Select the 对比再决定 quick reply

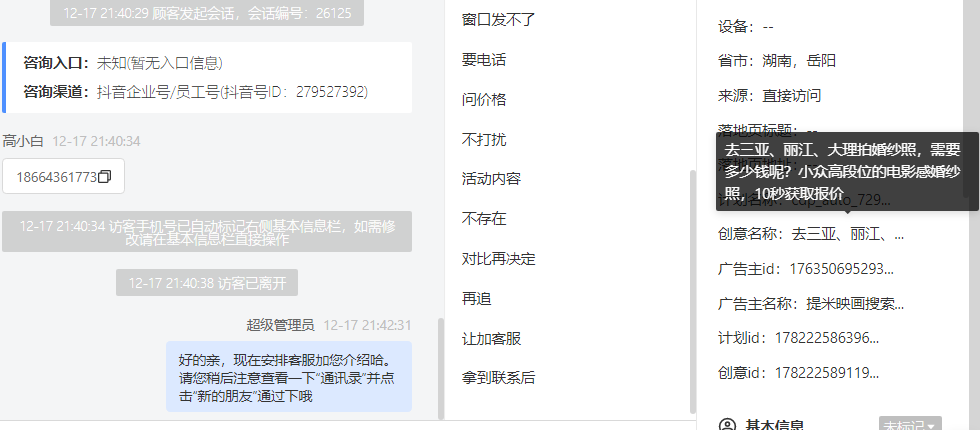click(x=499, y=259)
